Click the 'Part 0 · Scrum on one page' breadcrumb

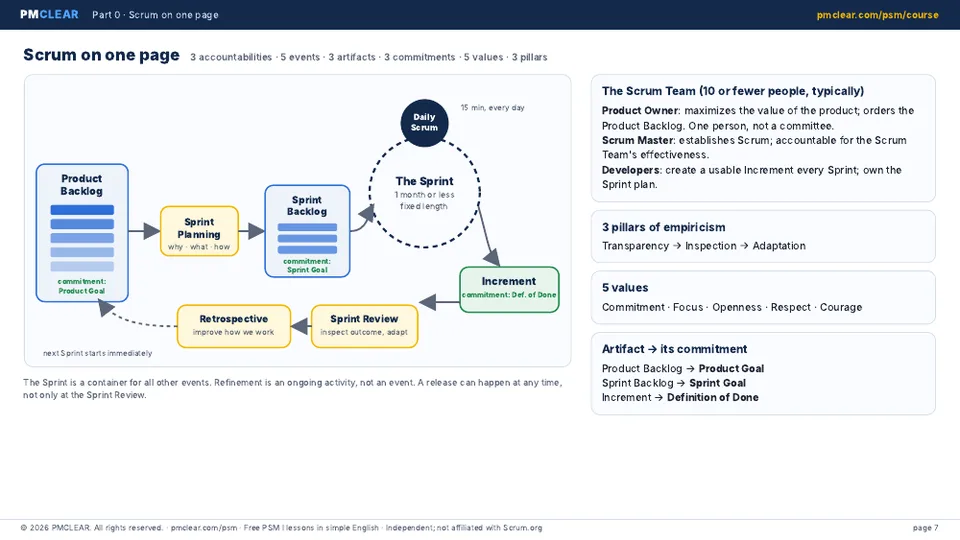tap(155, 15)
